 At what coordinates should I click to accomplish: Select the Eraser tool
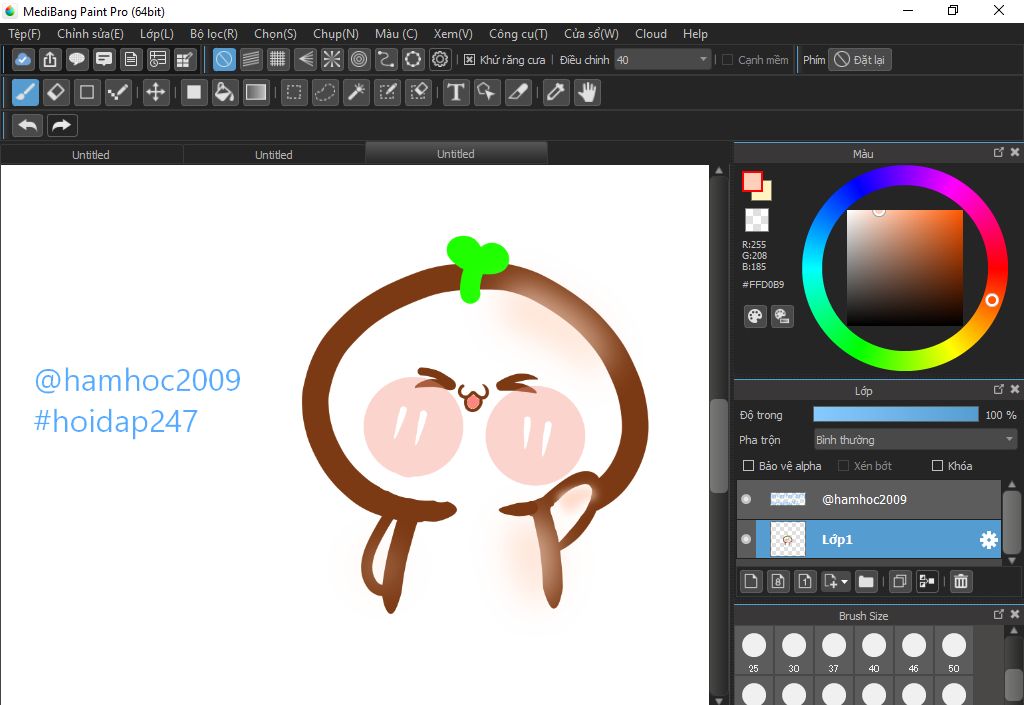pyautogui.click(x=56, y=93)
